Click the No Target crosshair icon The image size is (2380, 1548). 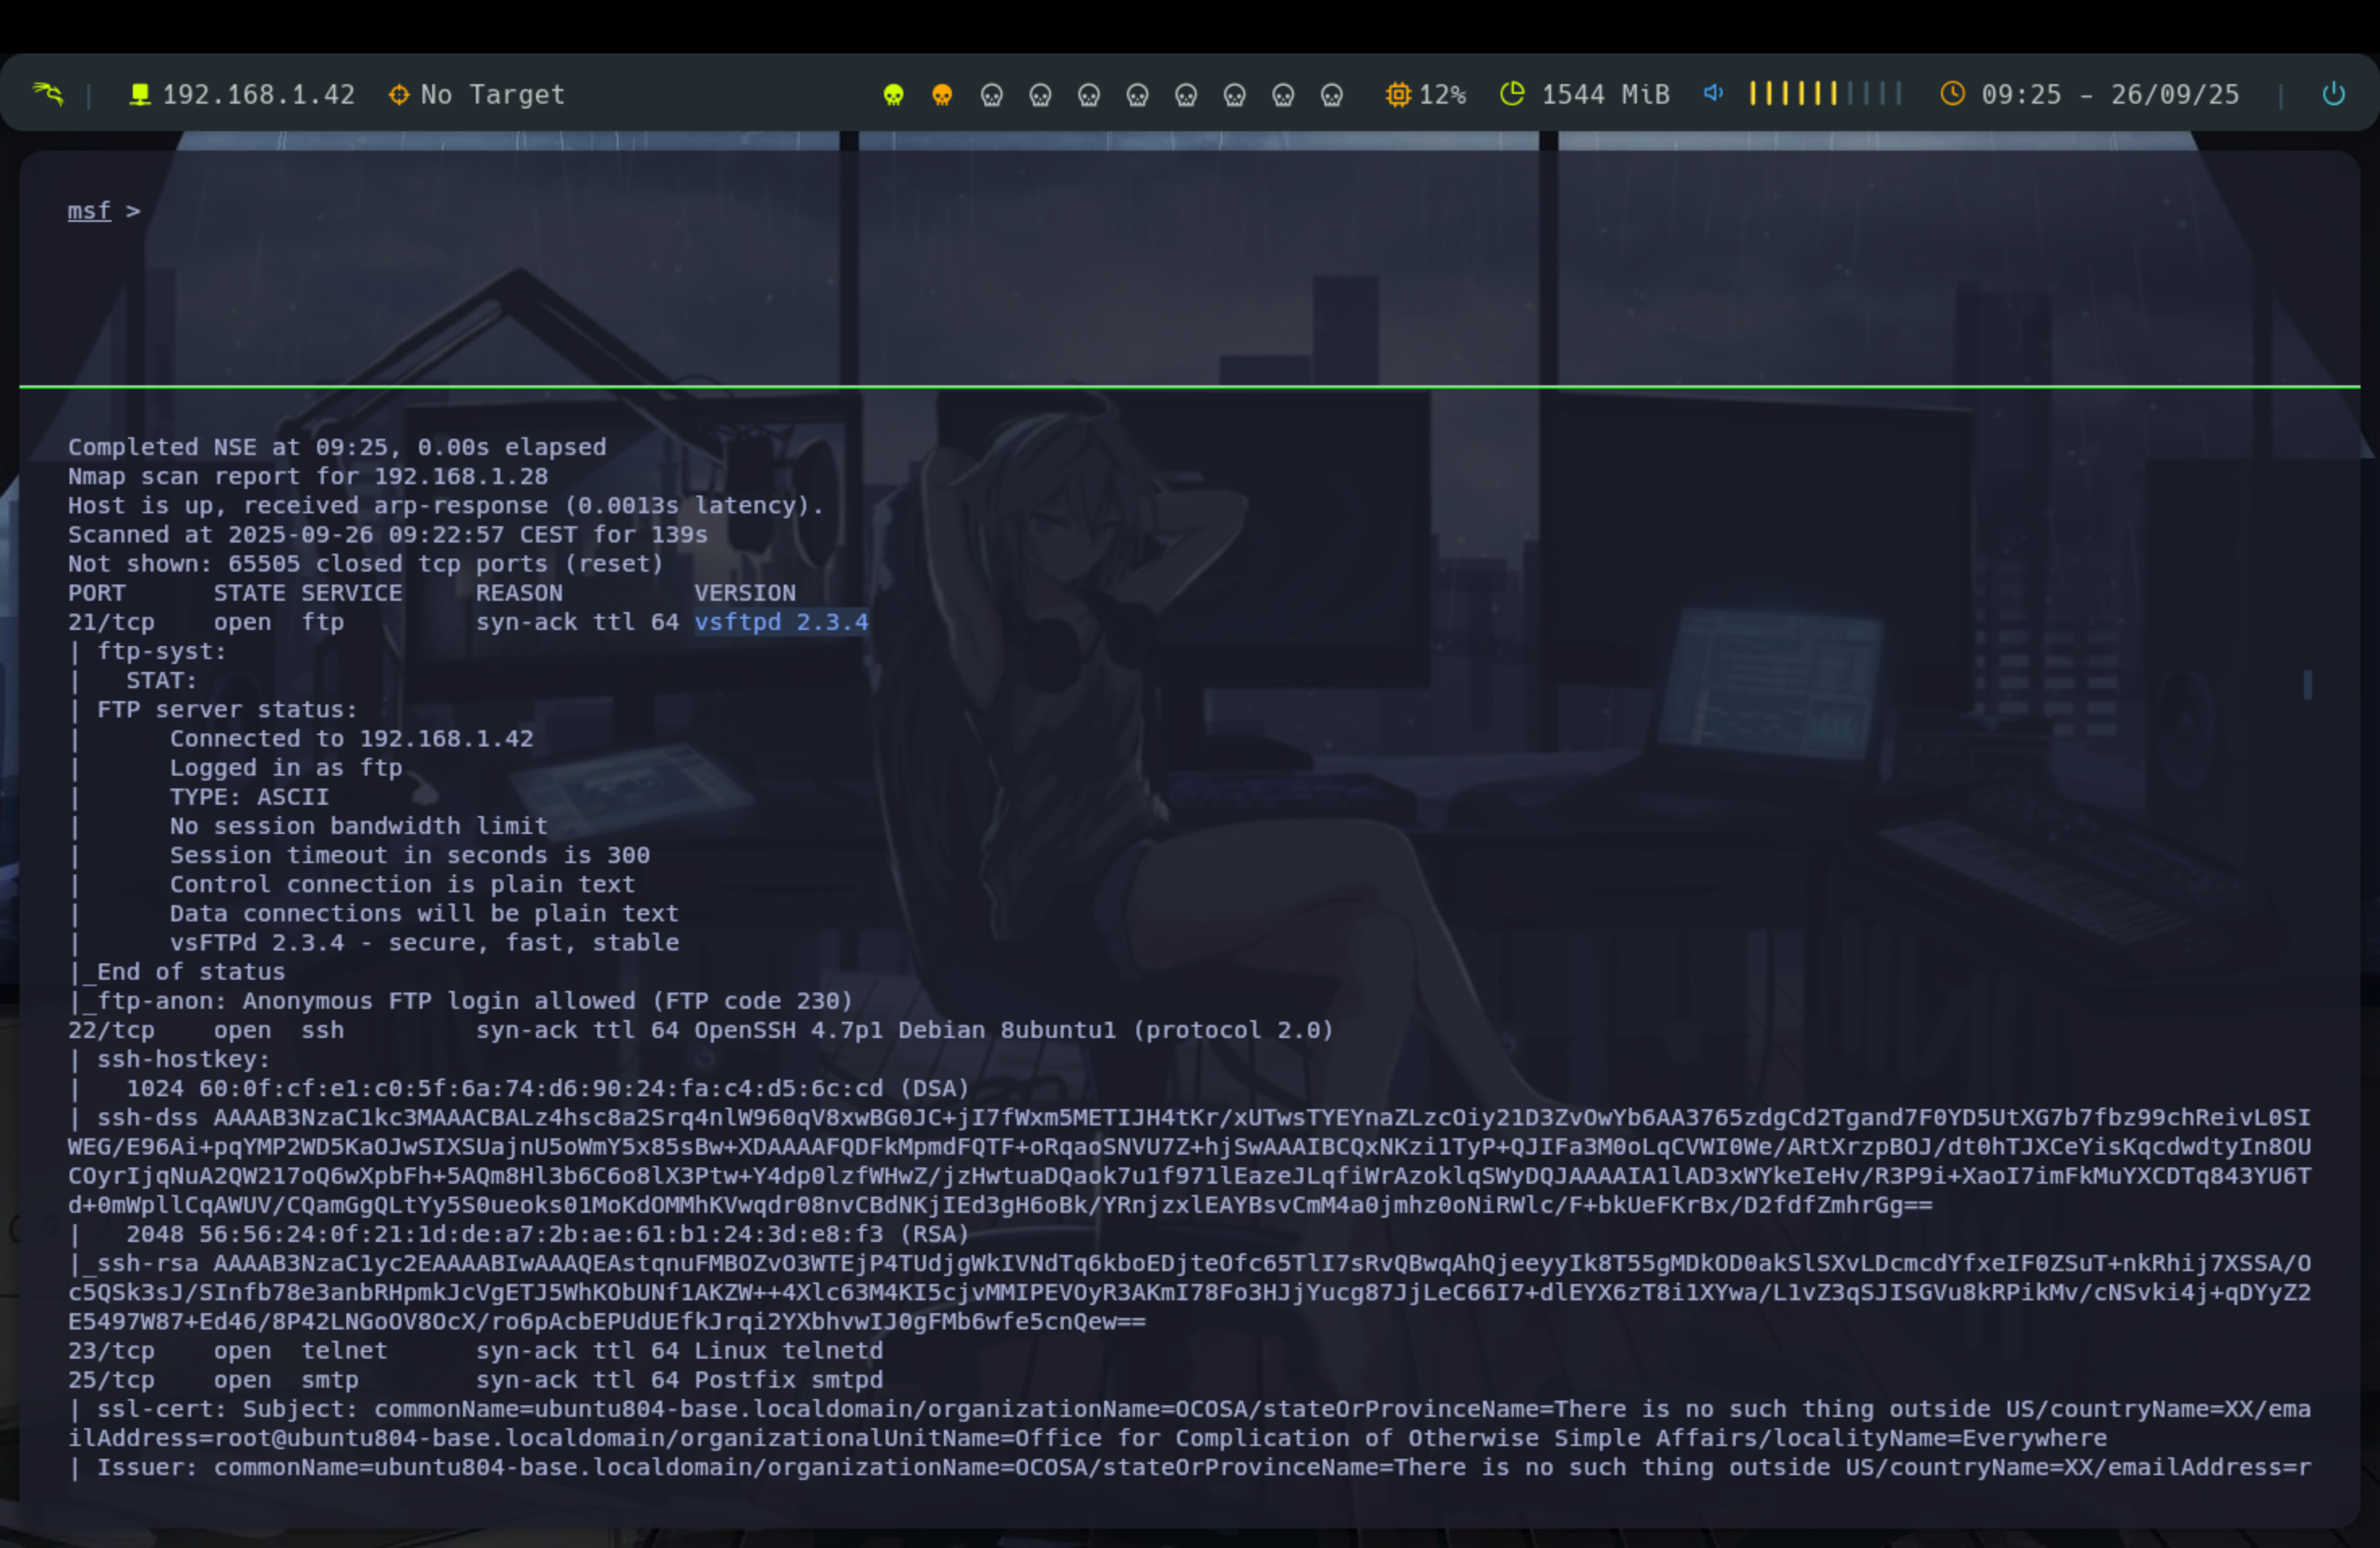[x=398, y=94]
